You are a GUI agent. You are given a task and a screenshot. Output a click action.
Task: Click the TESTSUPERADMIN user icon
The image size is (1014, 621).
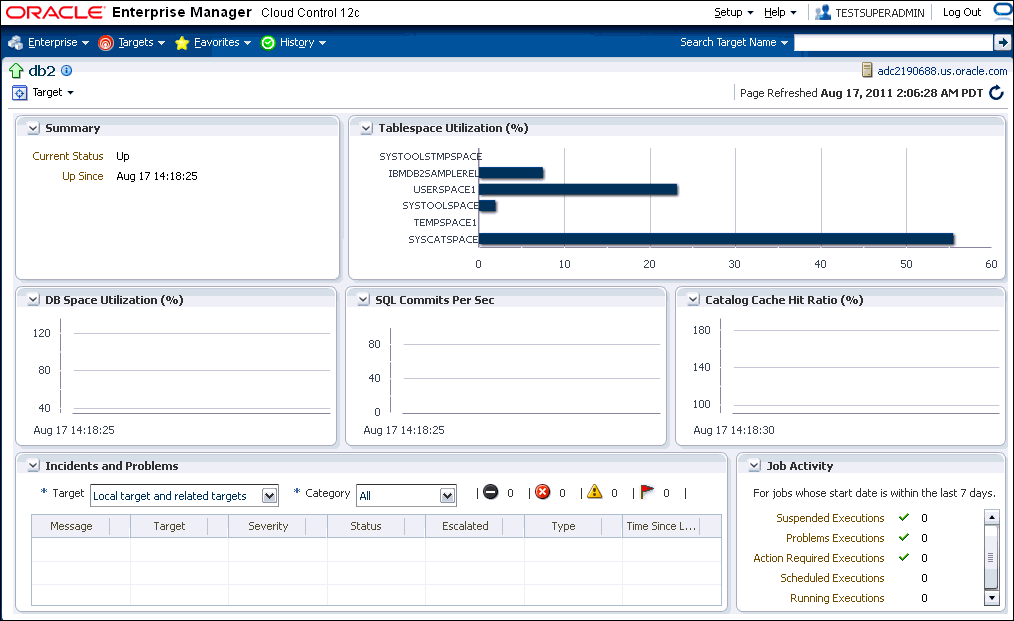point(823,12)
